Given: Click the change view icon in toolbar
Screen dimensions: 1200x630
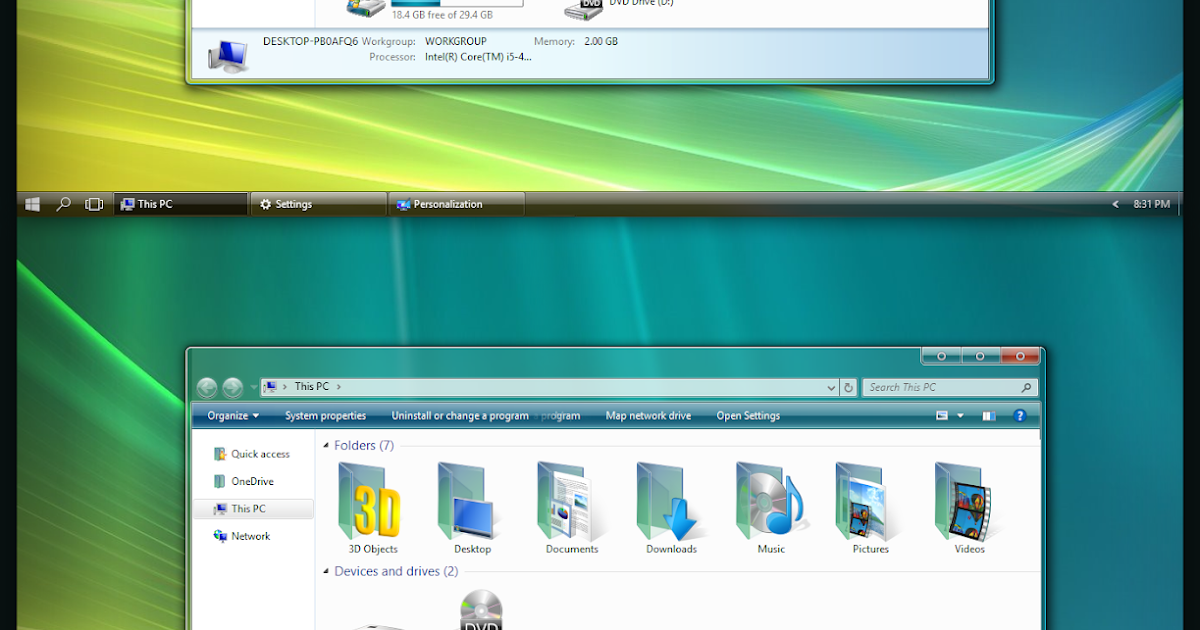Looking at the screenshot, I should [x=942, y=416].
